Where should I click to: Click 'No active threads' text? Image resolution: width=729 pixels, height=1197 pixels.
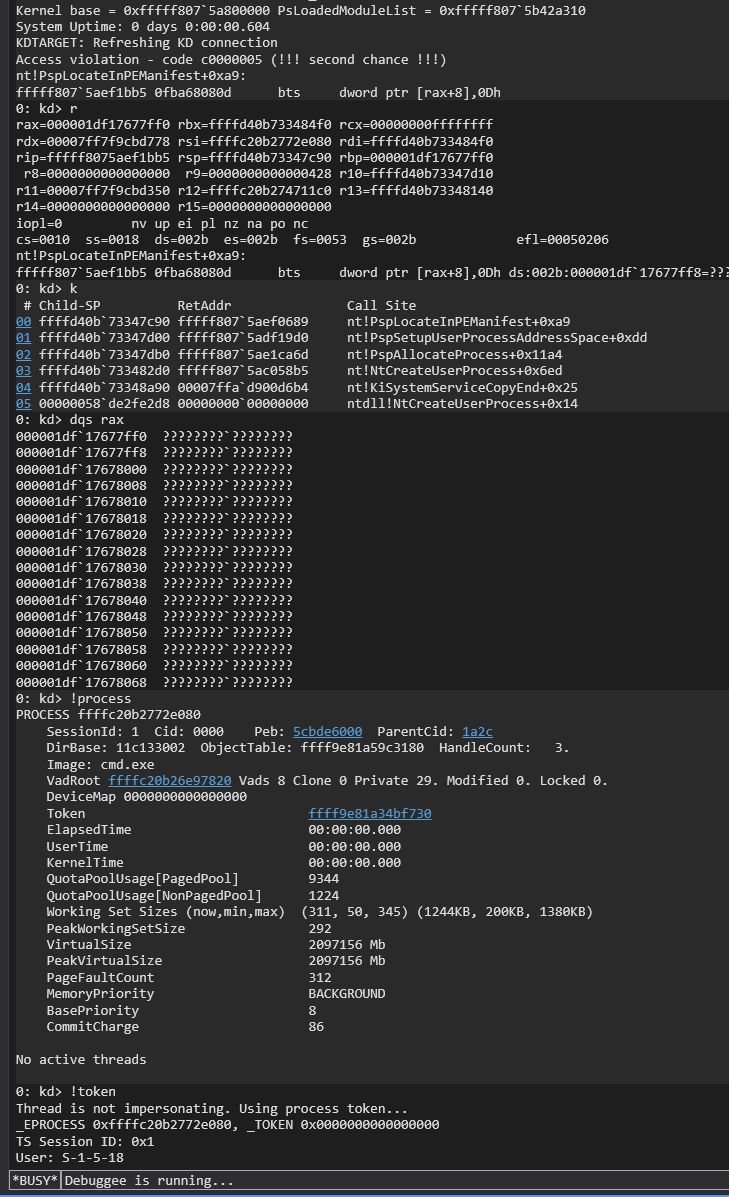pyautogui.click(x=81, y=1060)
